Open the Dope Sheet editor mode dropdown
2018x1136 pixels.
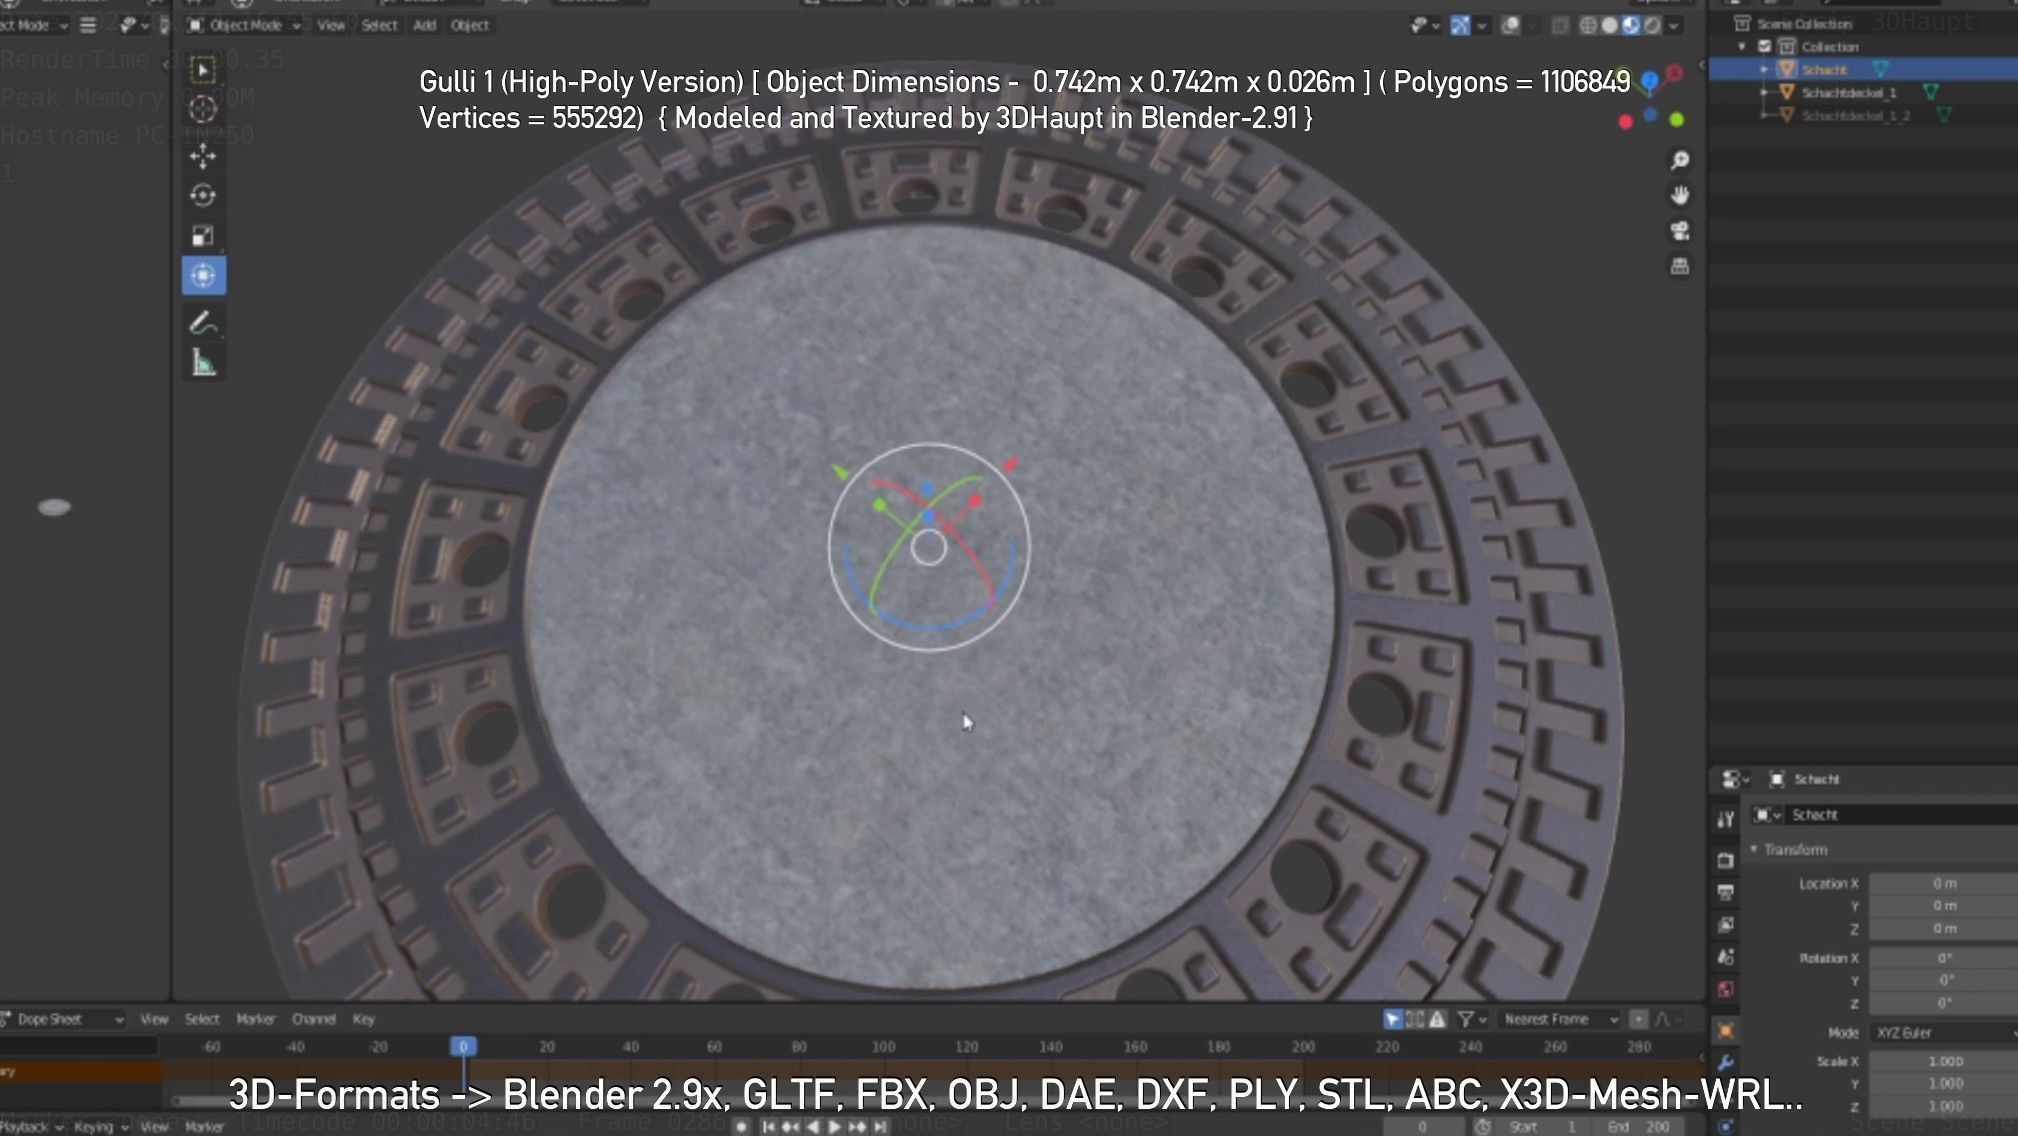(x=62, y=1019)
